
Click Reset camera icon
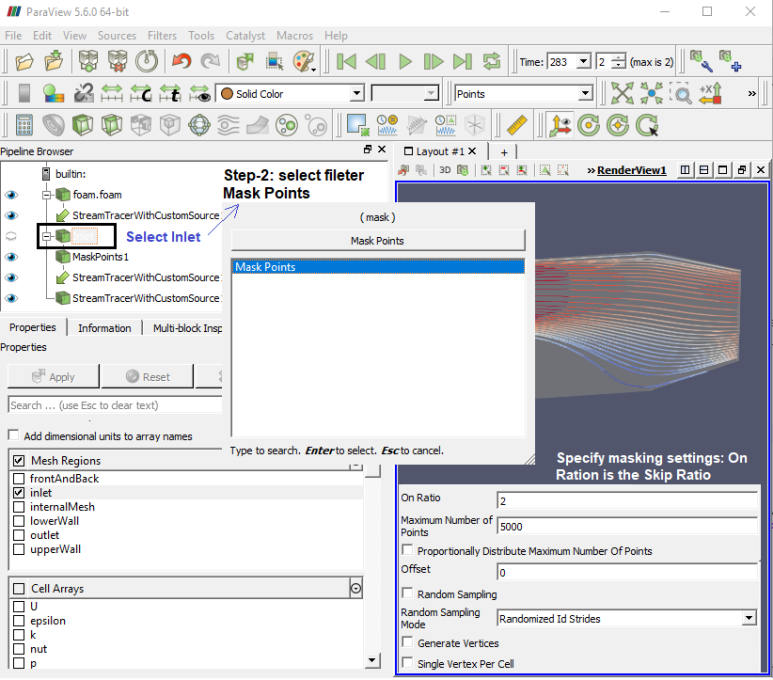point(622,93)
